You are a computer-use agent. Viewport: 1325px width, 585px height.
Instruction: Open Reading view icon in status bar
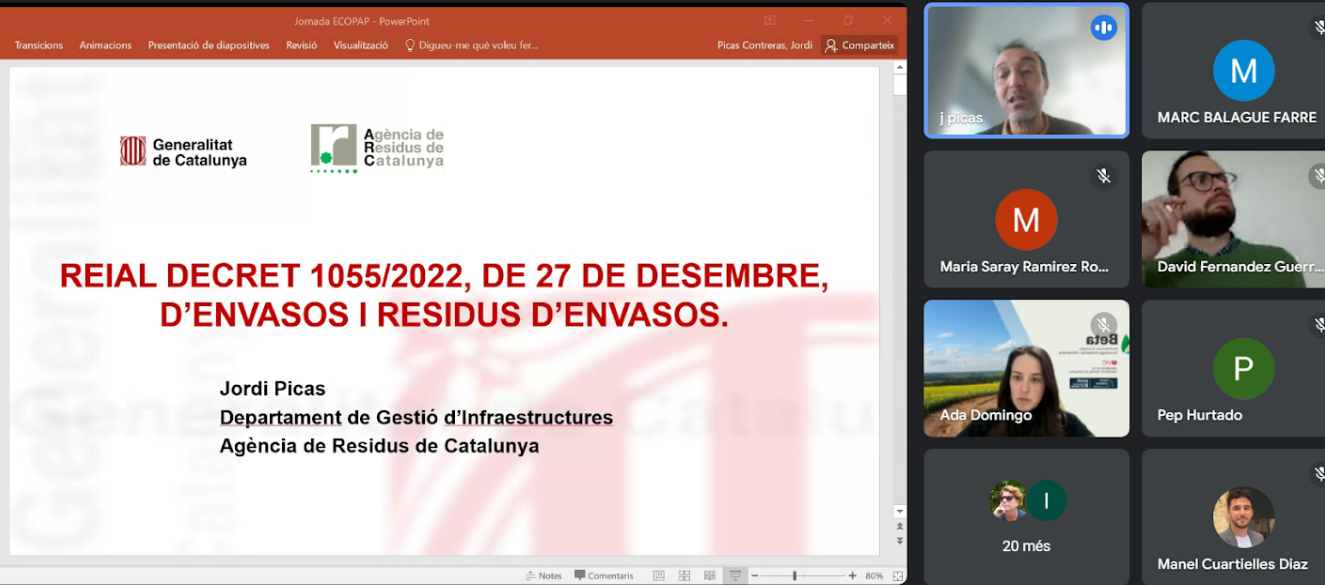coord(709,576)
